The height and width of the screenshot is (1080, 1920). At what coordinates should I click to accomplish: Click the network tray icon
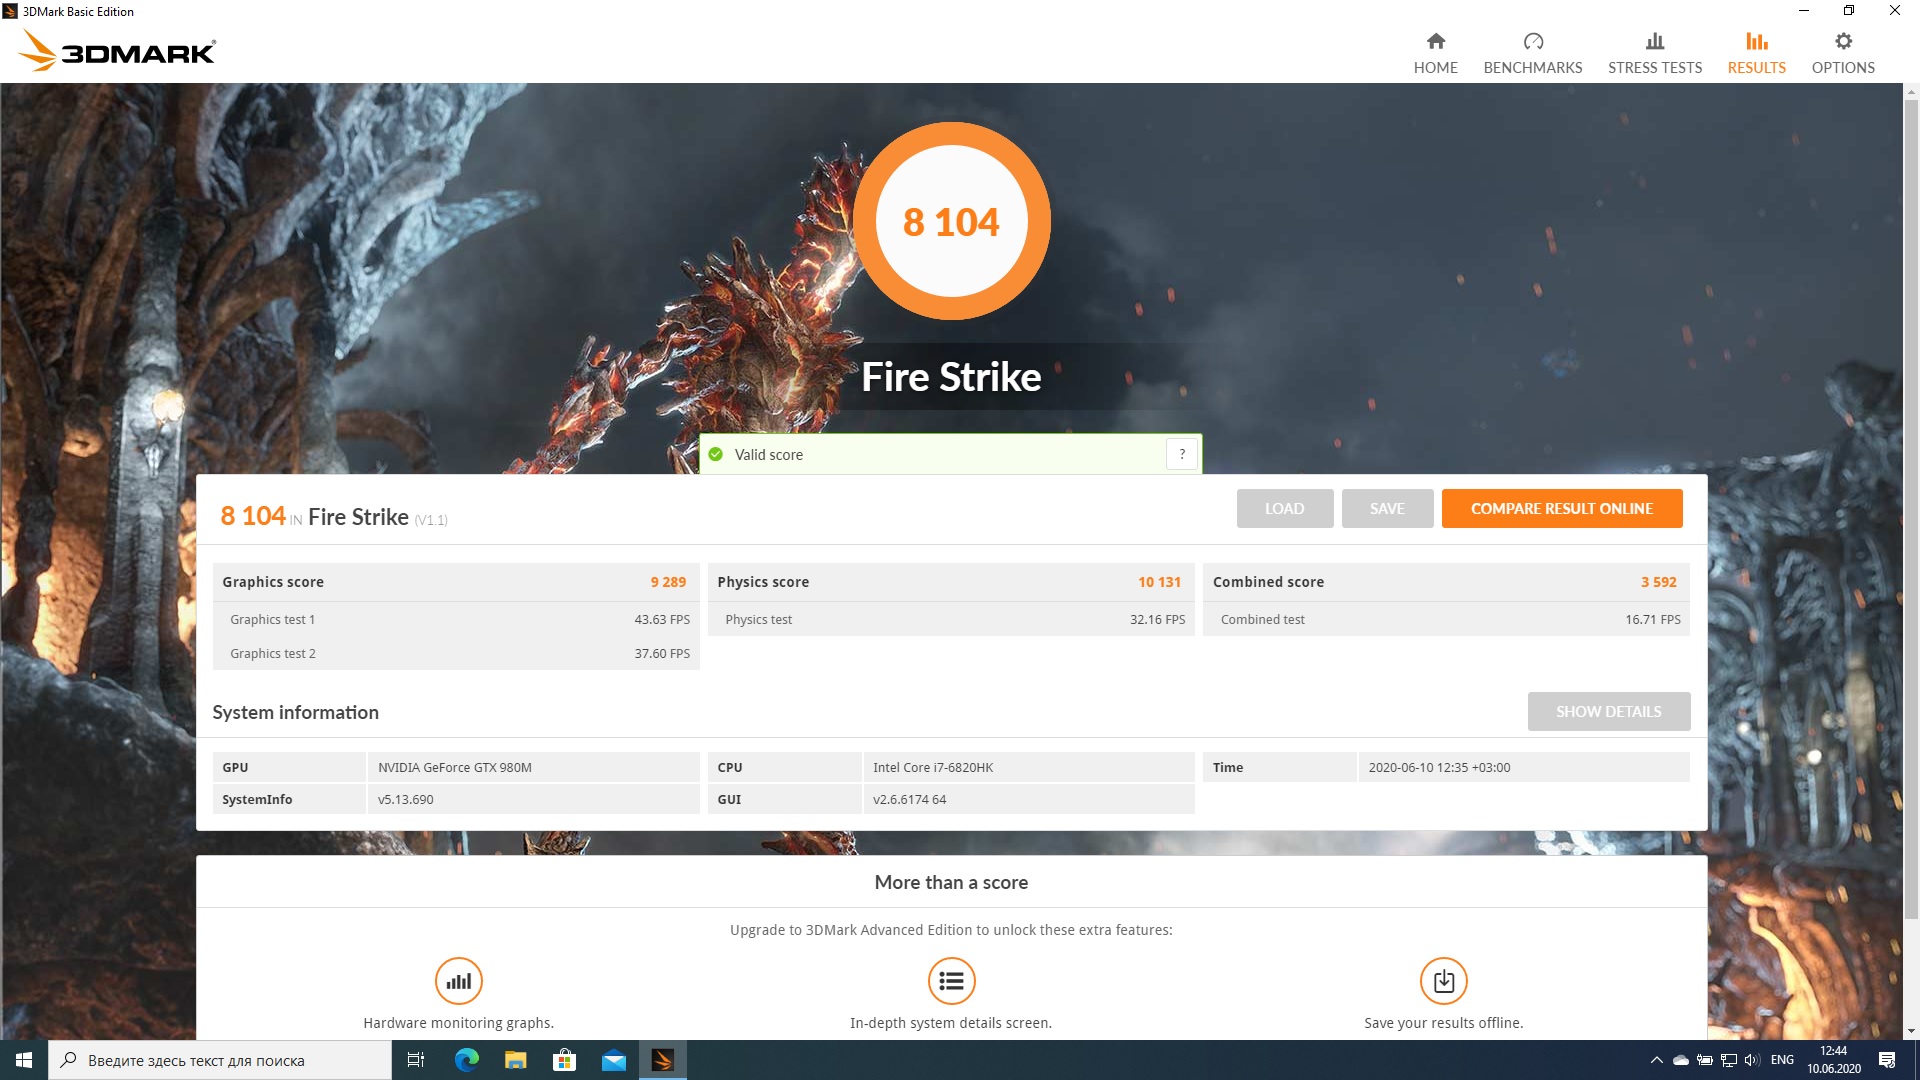pyautogui.click(x=1729, y=1060)
